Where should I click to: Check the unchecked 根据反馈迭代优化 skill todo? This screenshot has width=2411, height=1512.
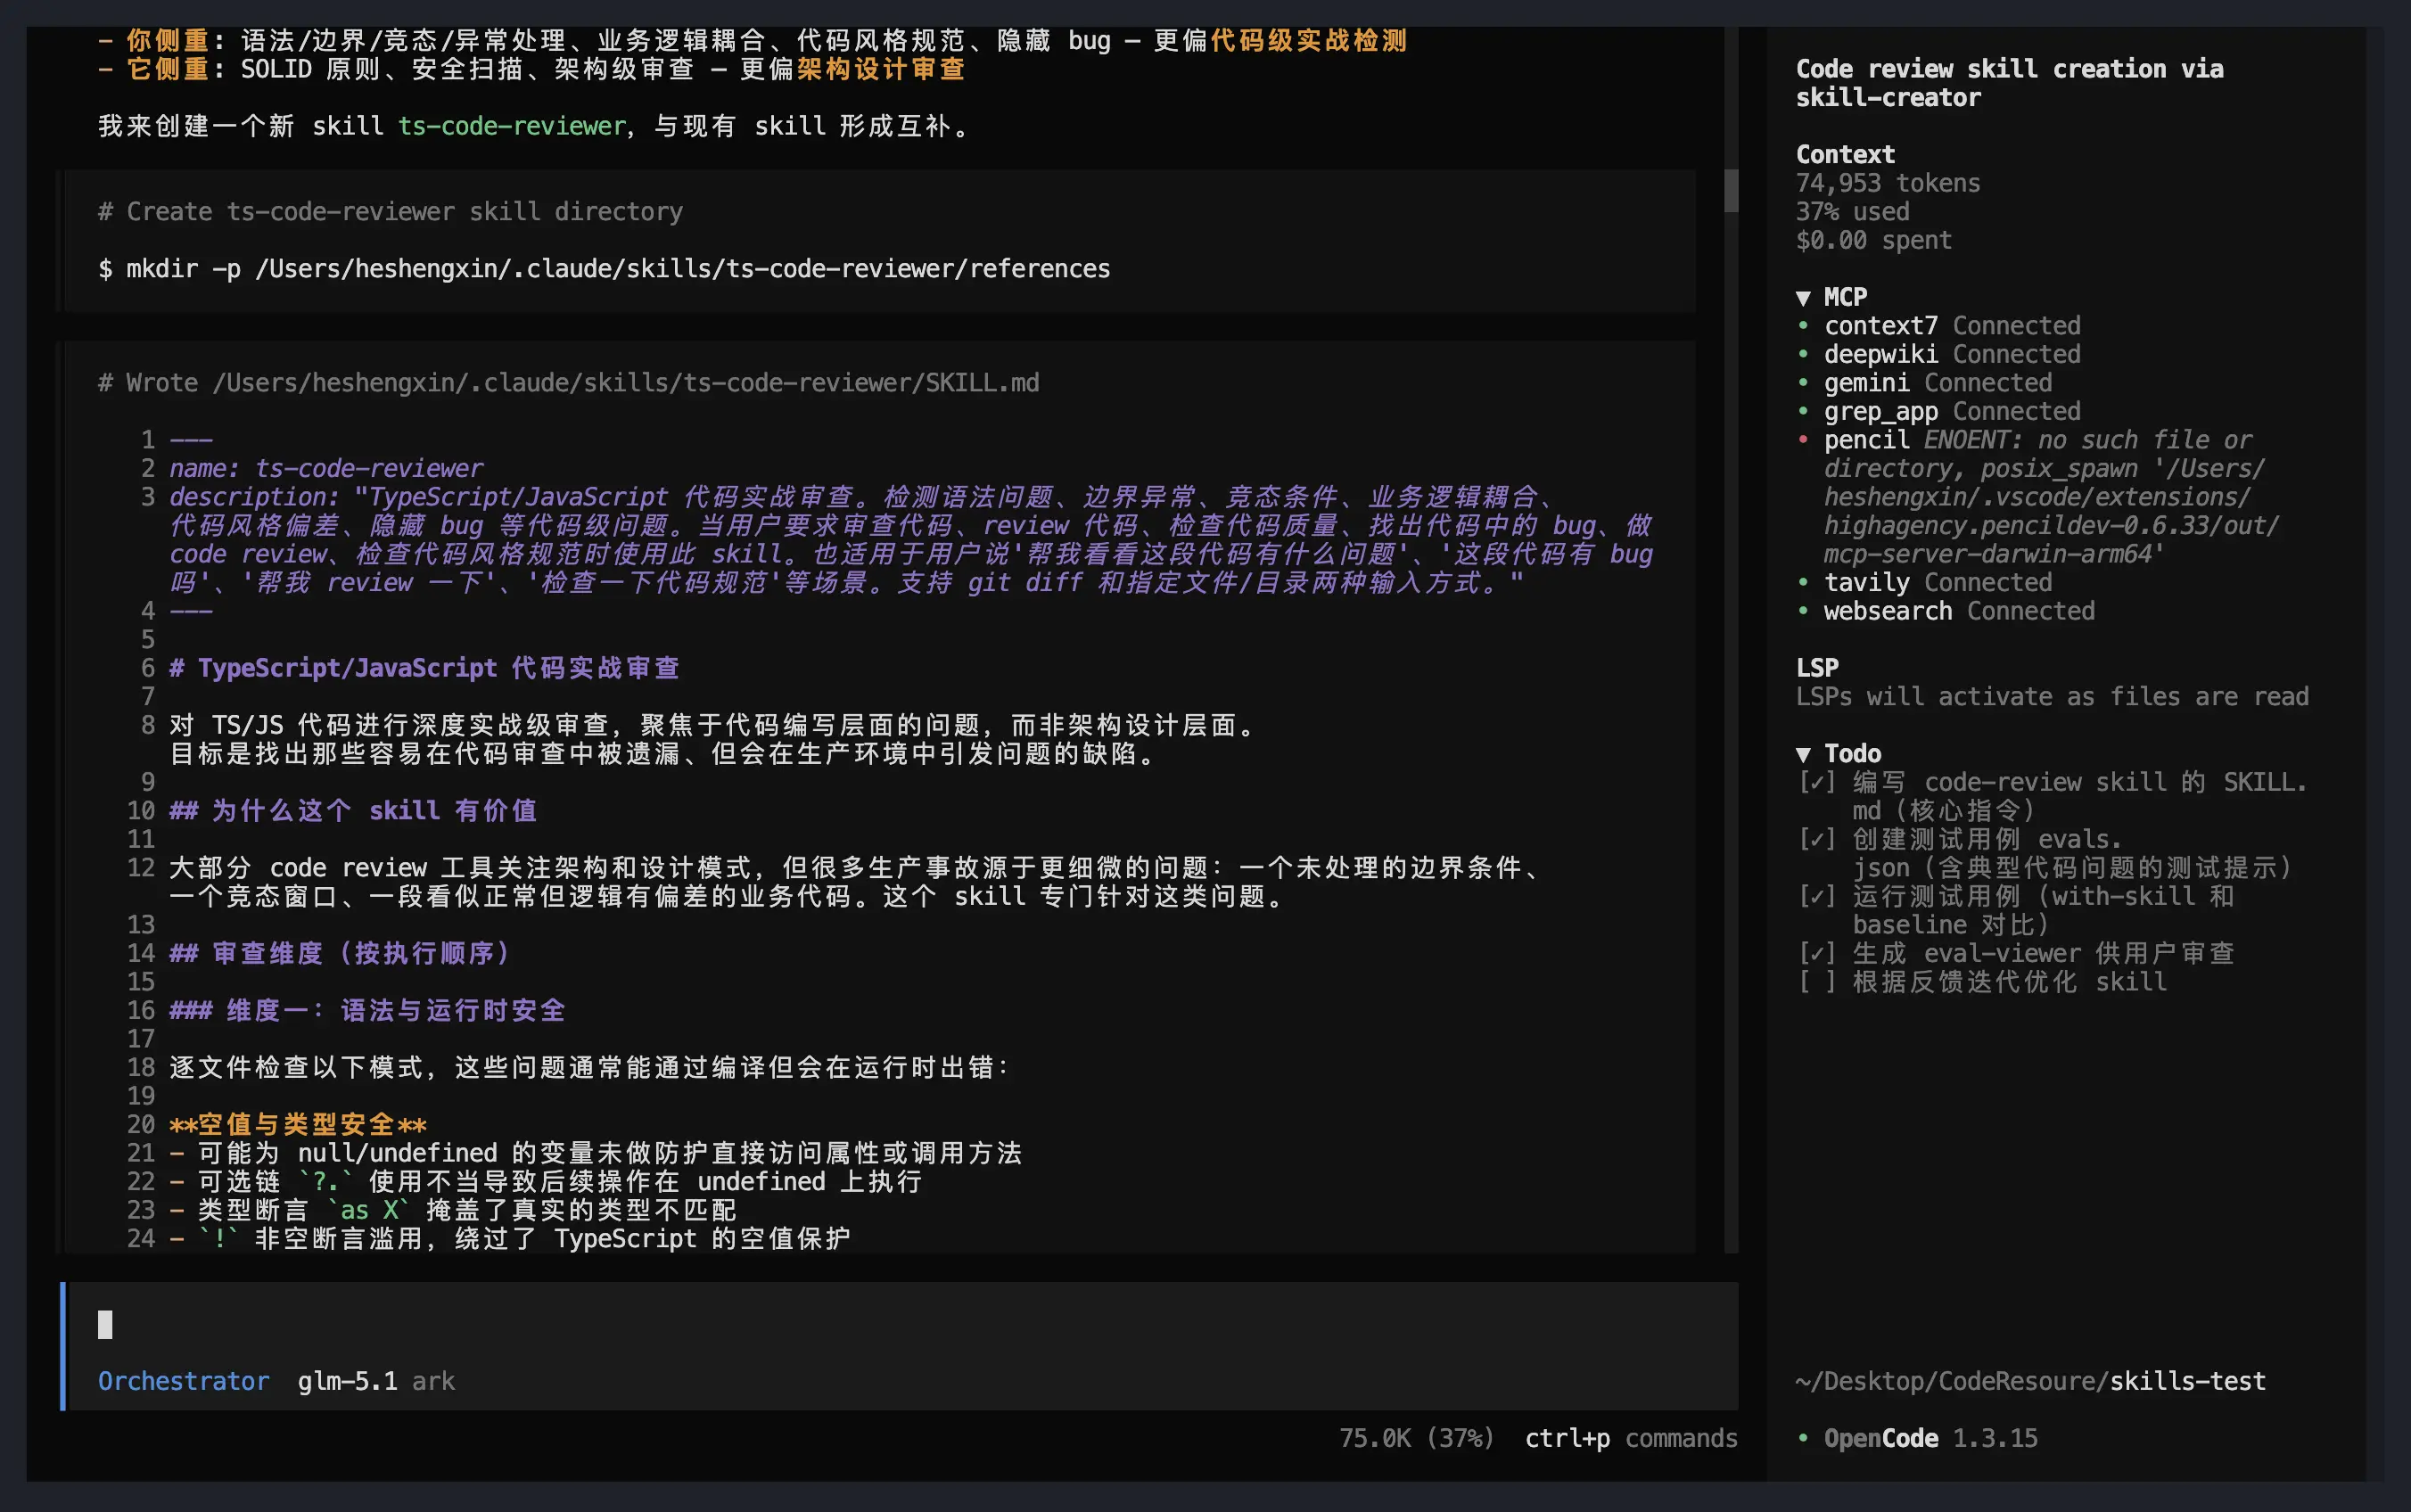tap(1816, 982)
